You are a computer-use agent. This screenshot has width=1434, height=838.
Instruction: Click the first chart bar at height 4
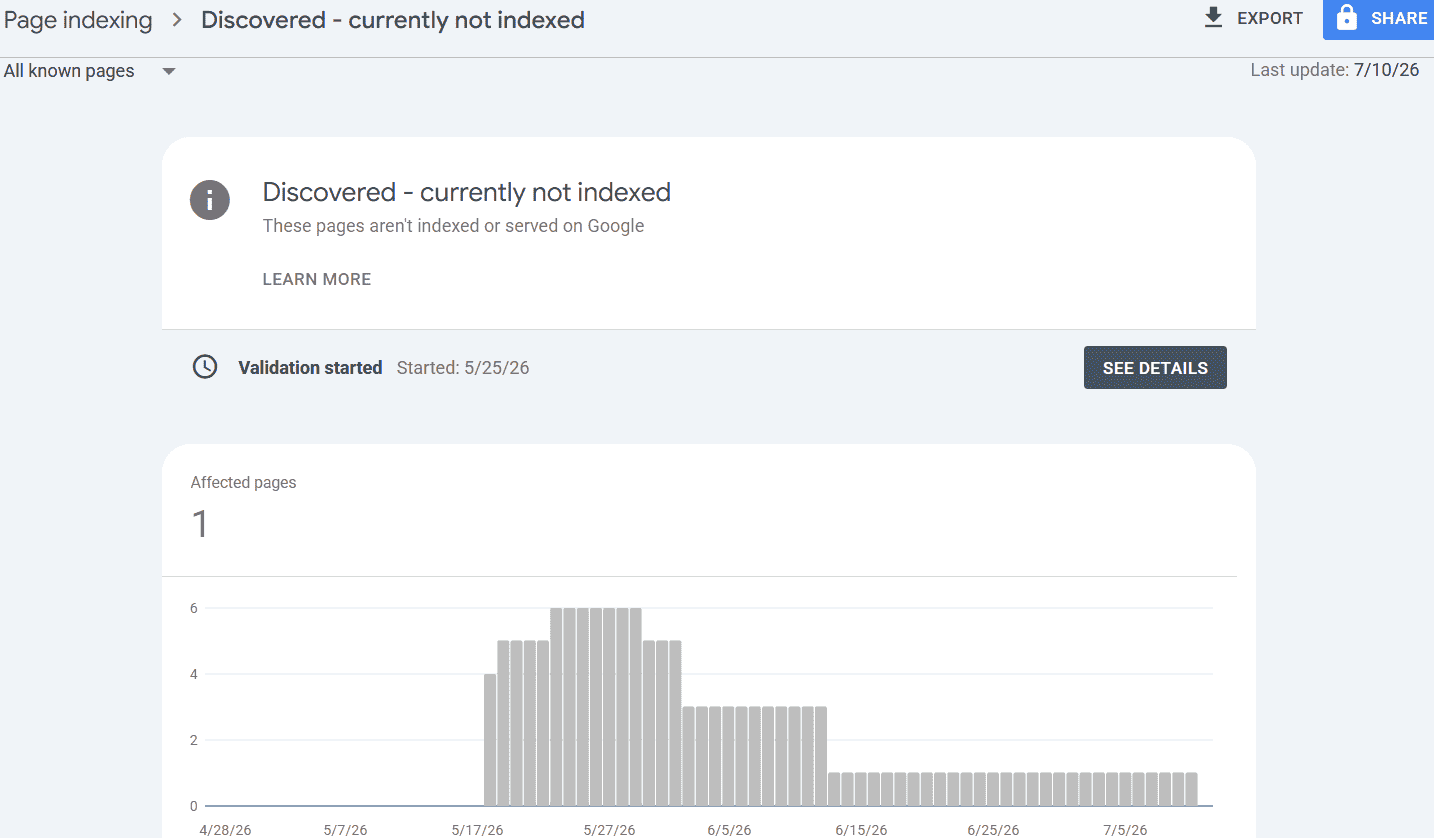(x=490, y=740)
